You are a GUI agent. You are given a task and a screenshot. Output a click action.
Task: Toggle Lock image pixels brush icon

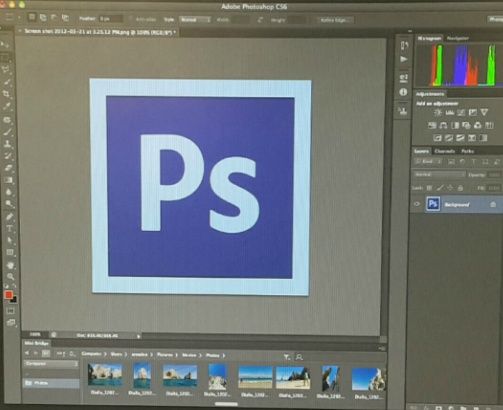click(440, 188)
